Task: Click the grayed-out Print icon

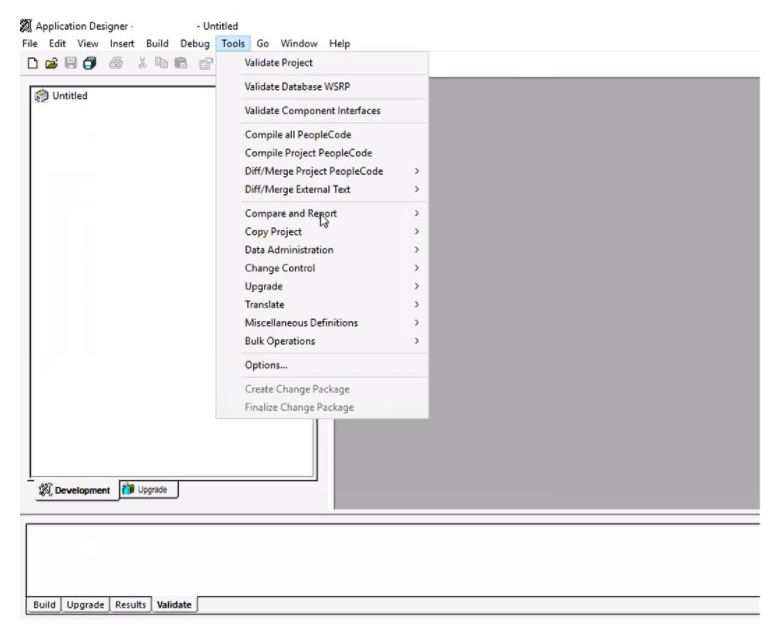Action: [x=116, y=63]
